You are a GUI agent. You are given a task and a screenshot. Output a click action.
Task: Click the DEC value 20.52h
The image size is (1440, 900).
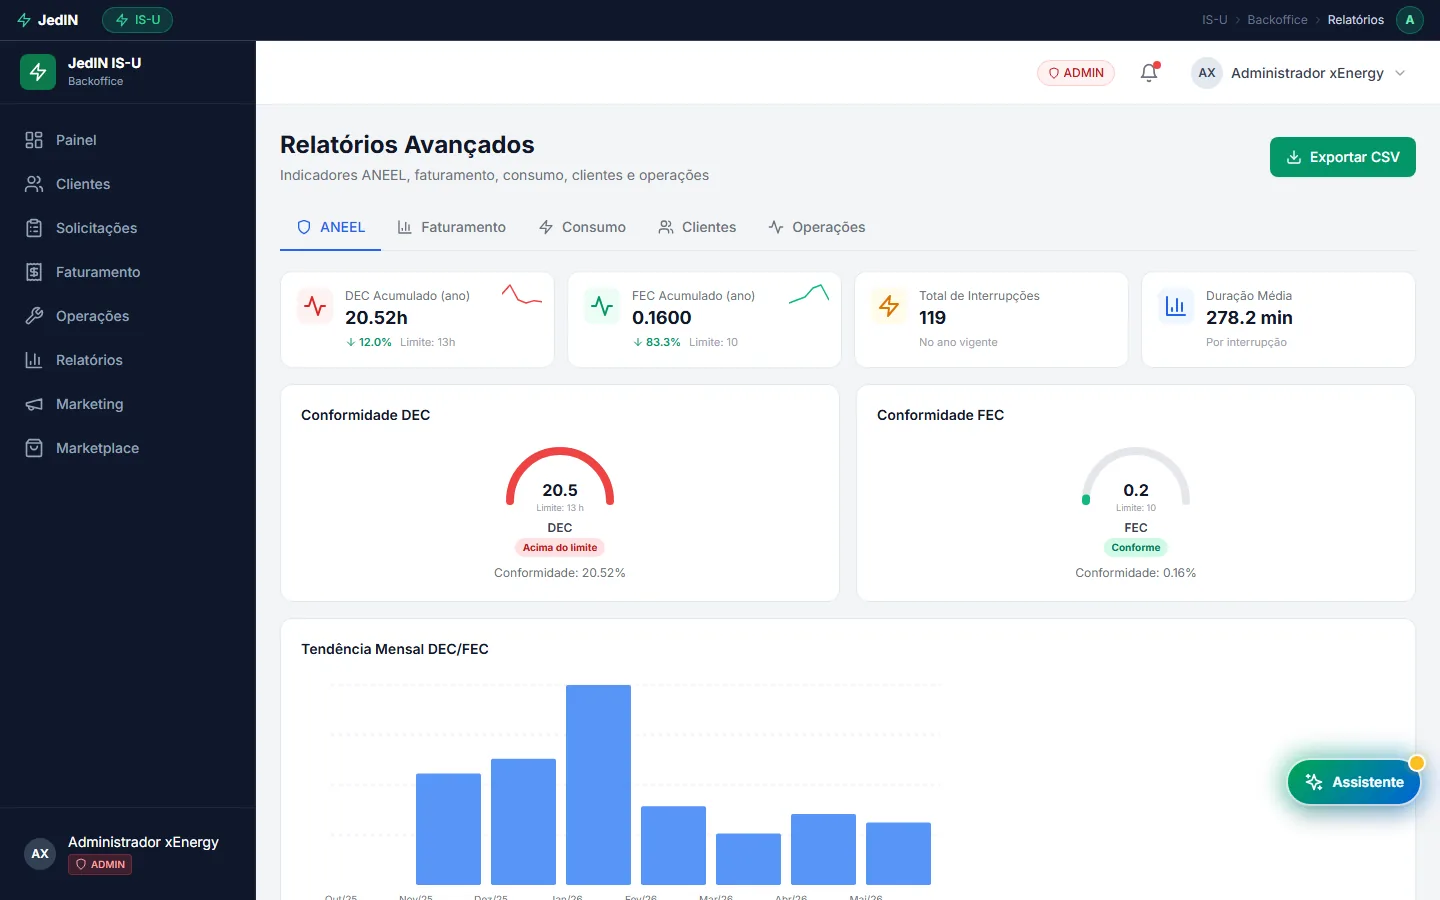[376, 318]
